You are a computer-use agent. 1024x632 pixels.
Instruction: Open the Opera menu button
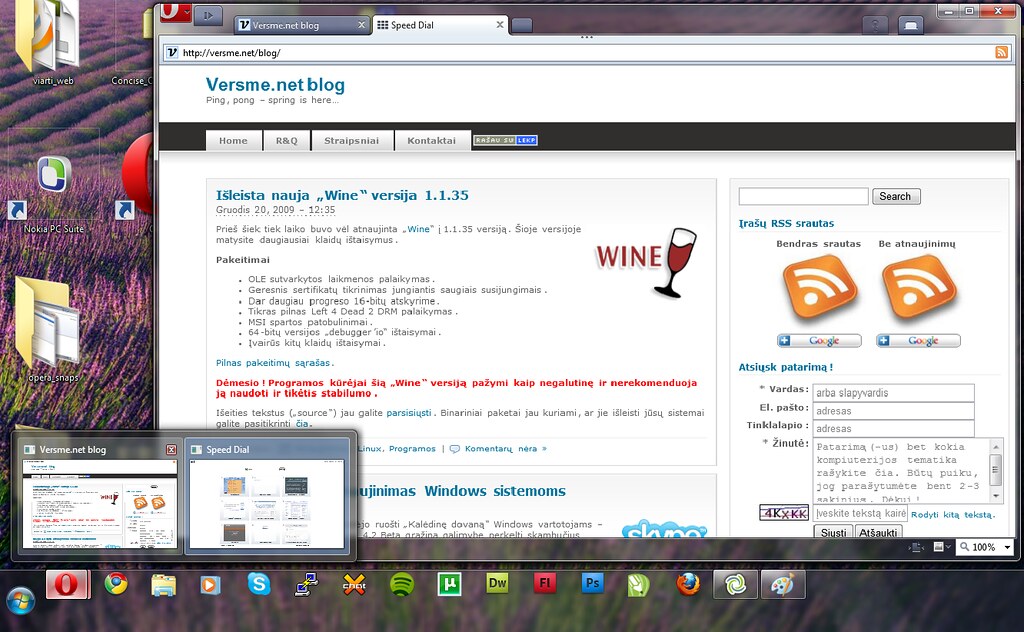pos(176,12)
